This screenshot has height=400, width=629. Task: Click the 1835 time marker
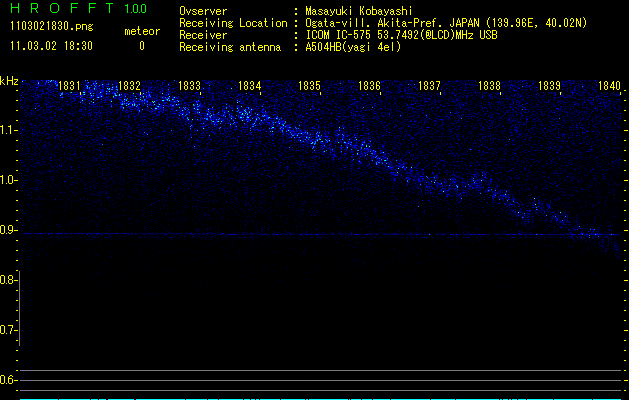click(309, 86)
